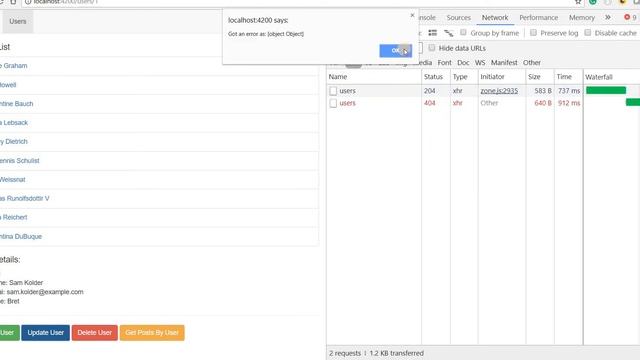Switch to the Sources tab
Screen dimensions: 640x360
(x=458, y=18)
